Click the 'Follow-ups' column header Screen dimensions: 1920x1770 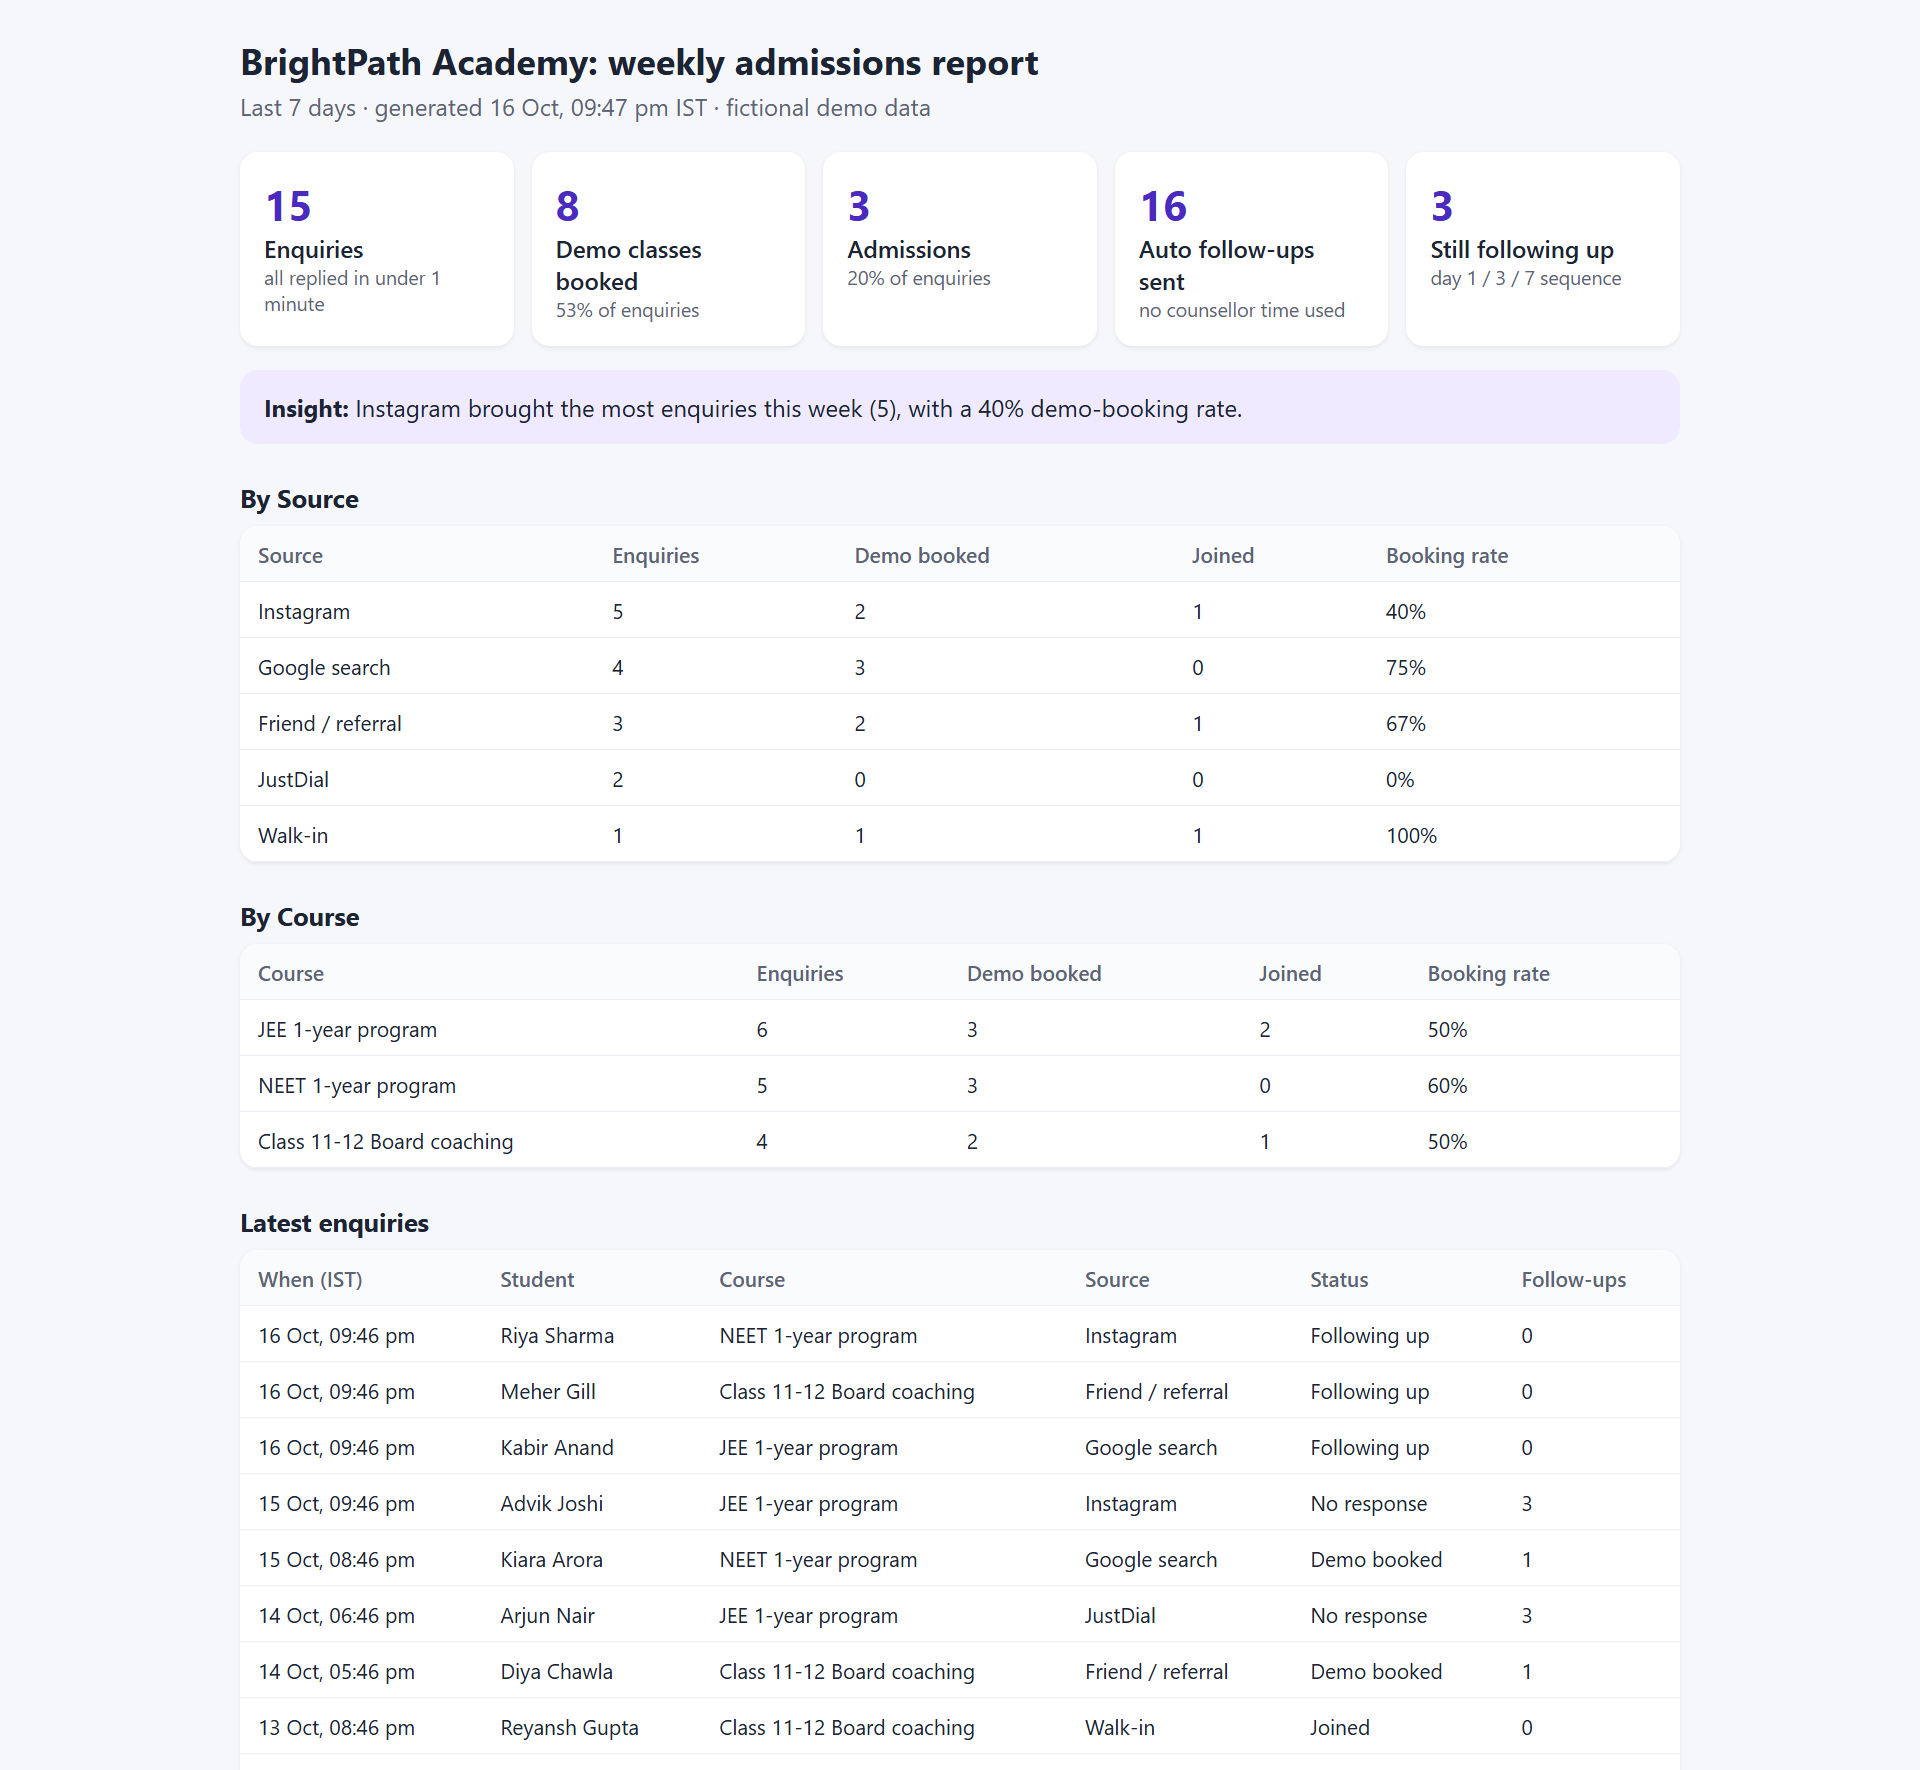coord(1573,1279)
